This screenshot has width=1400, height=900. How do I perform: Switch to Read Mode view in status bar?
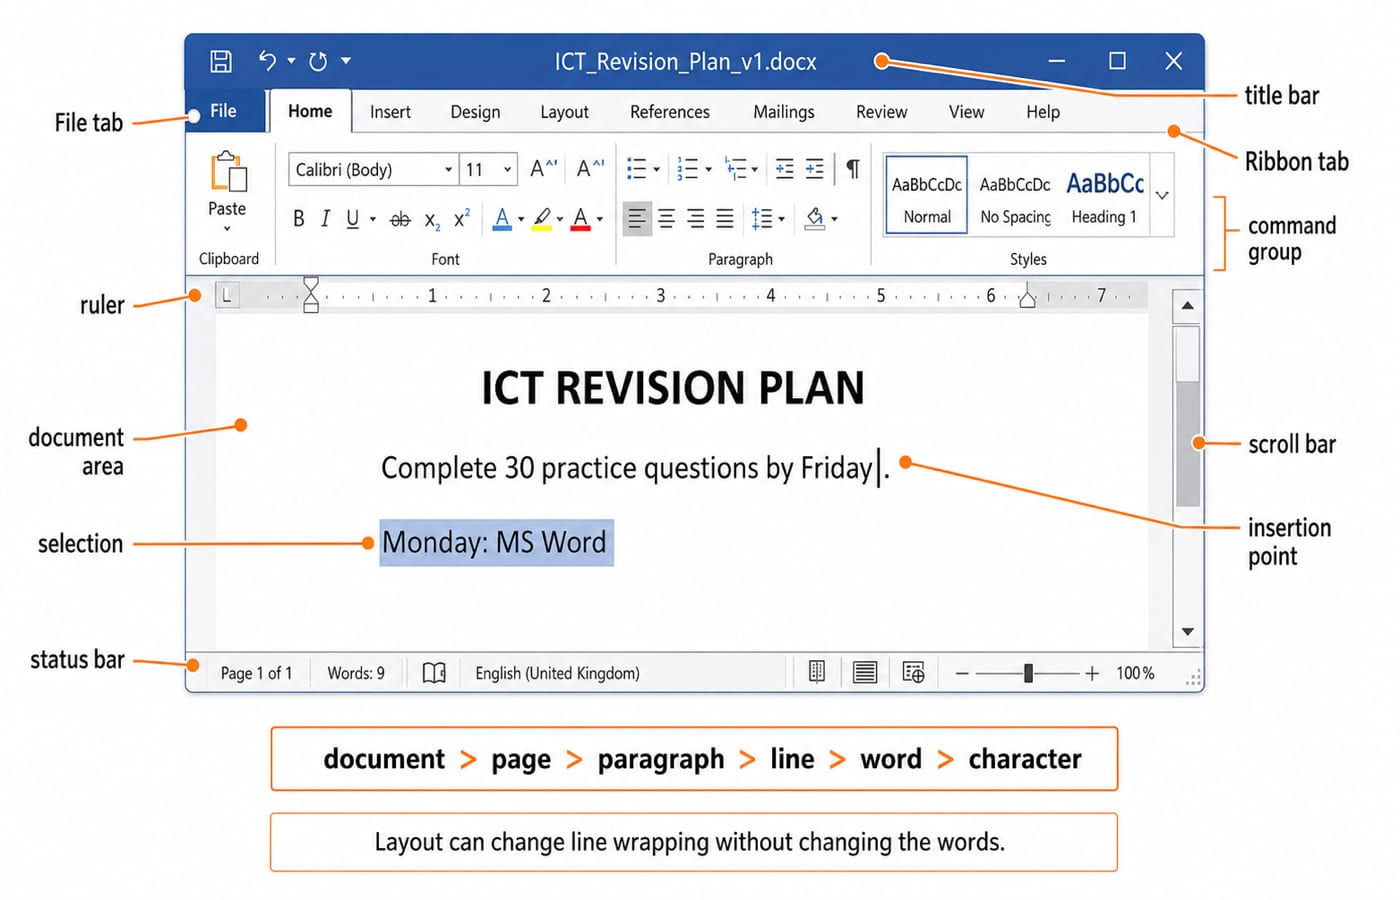pyautogui.click(x=817, y=672)
